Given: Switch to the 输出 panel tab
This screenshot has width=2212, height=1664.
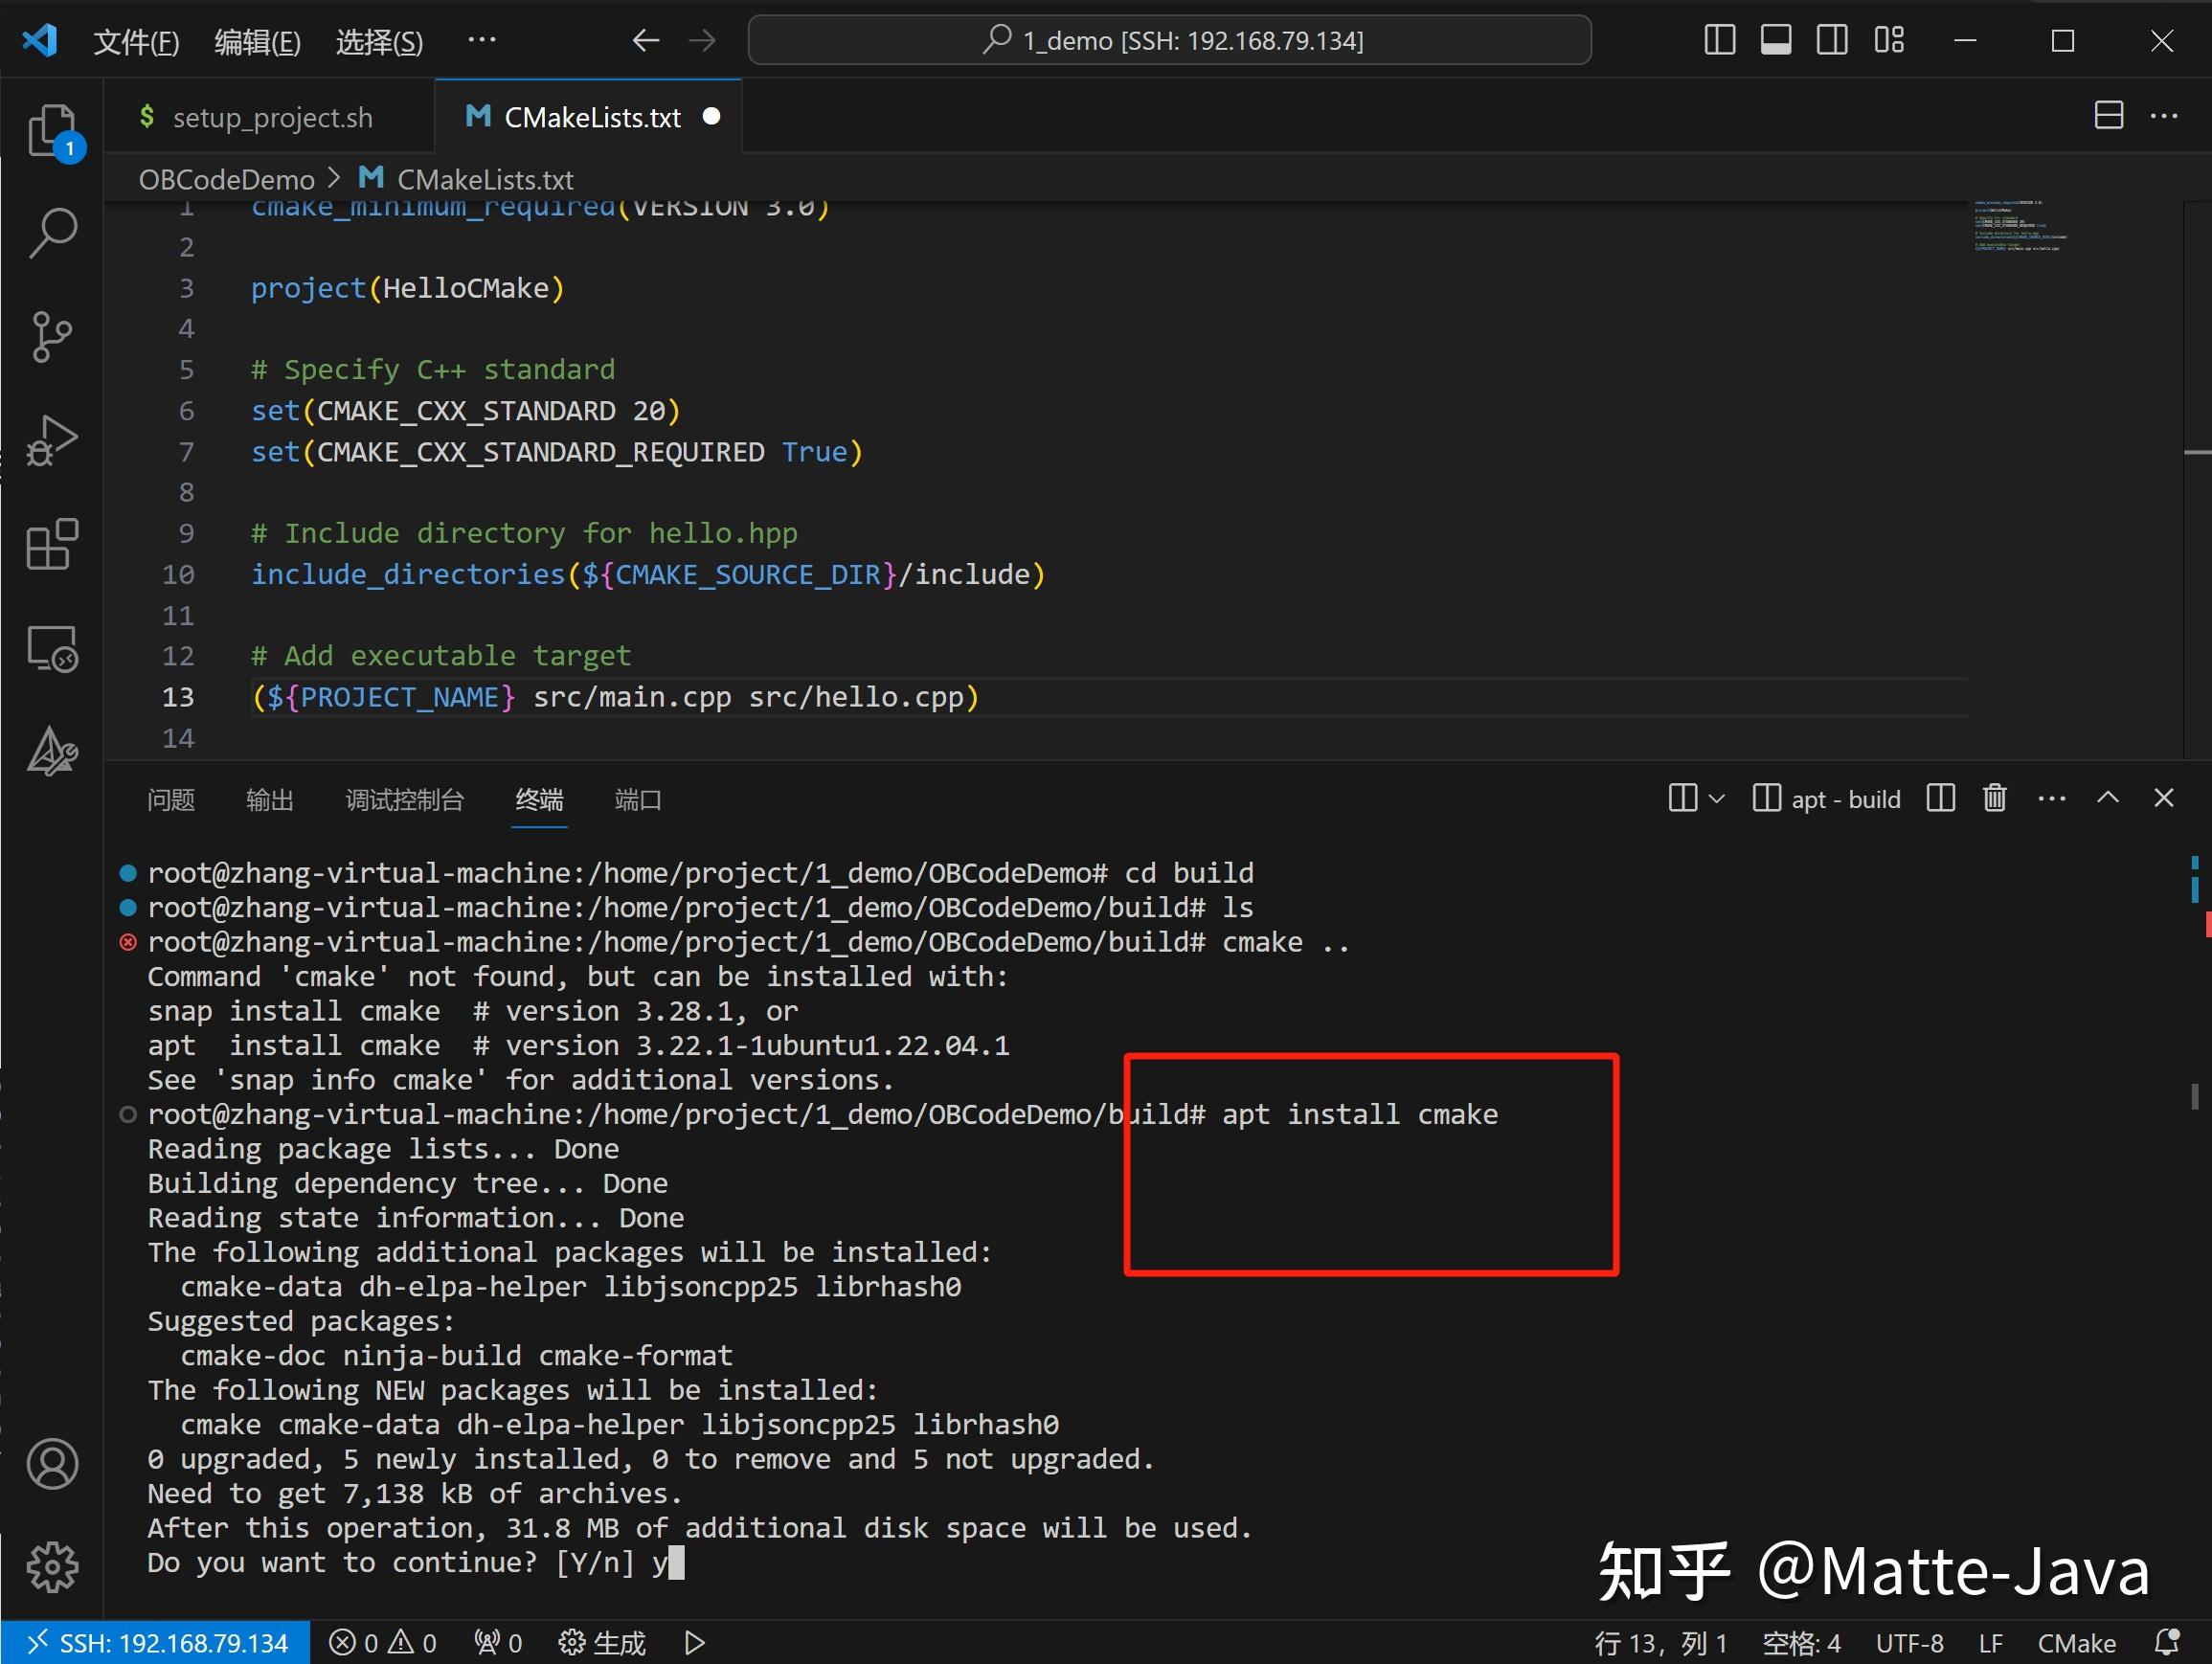Looking at the screenshot, I should click(x=269, y=799).
